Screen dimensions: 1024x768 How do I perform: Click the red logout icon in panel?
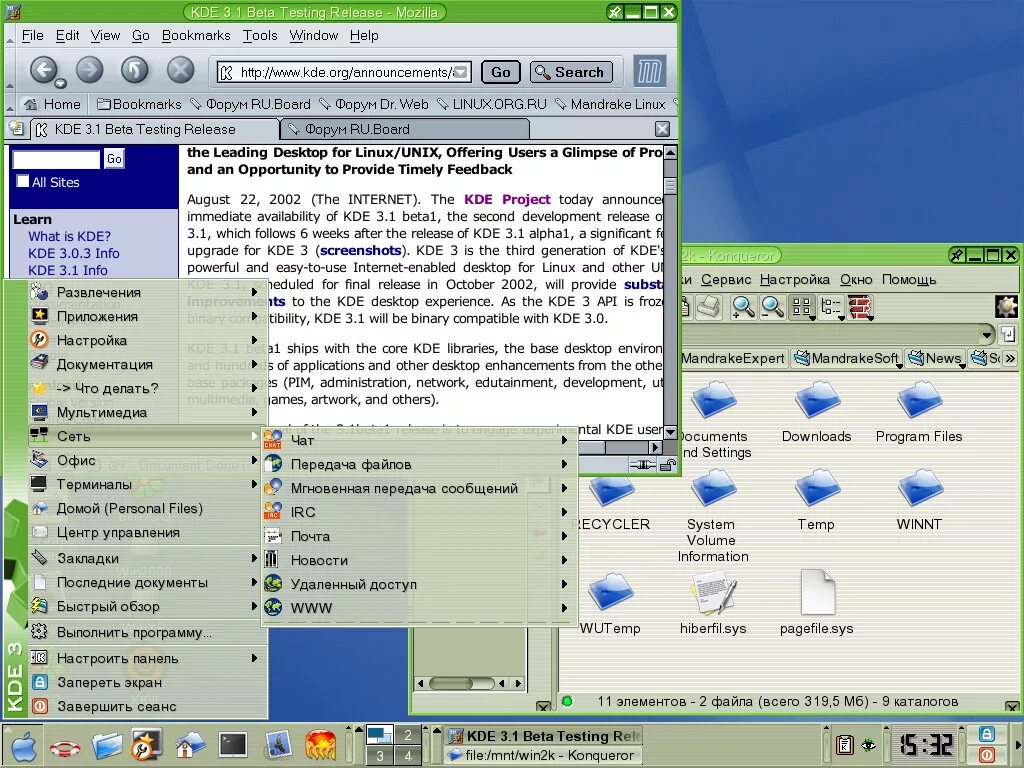987,754
